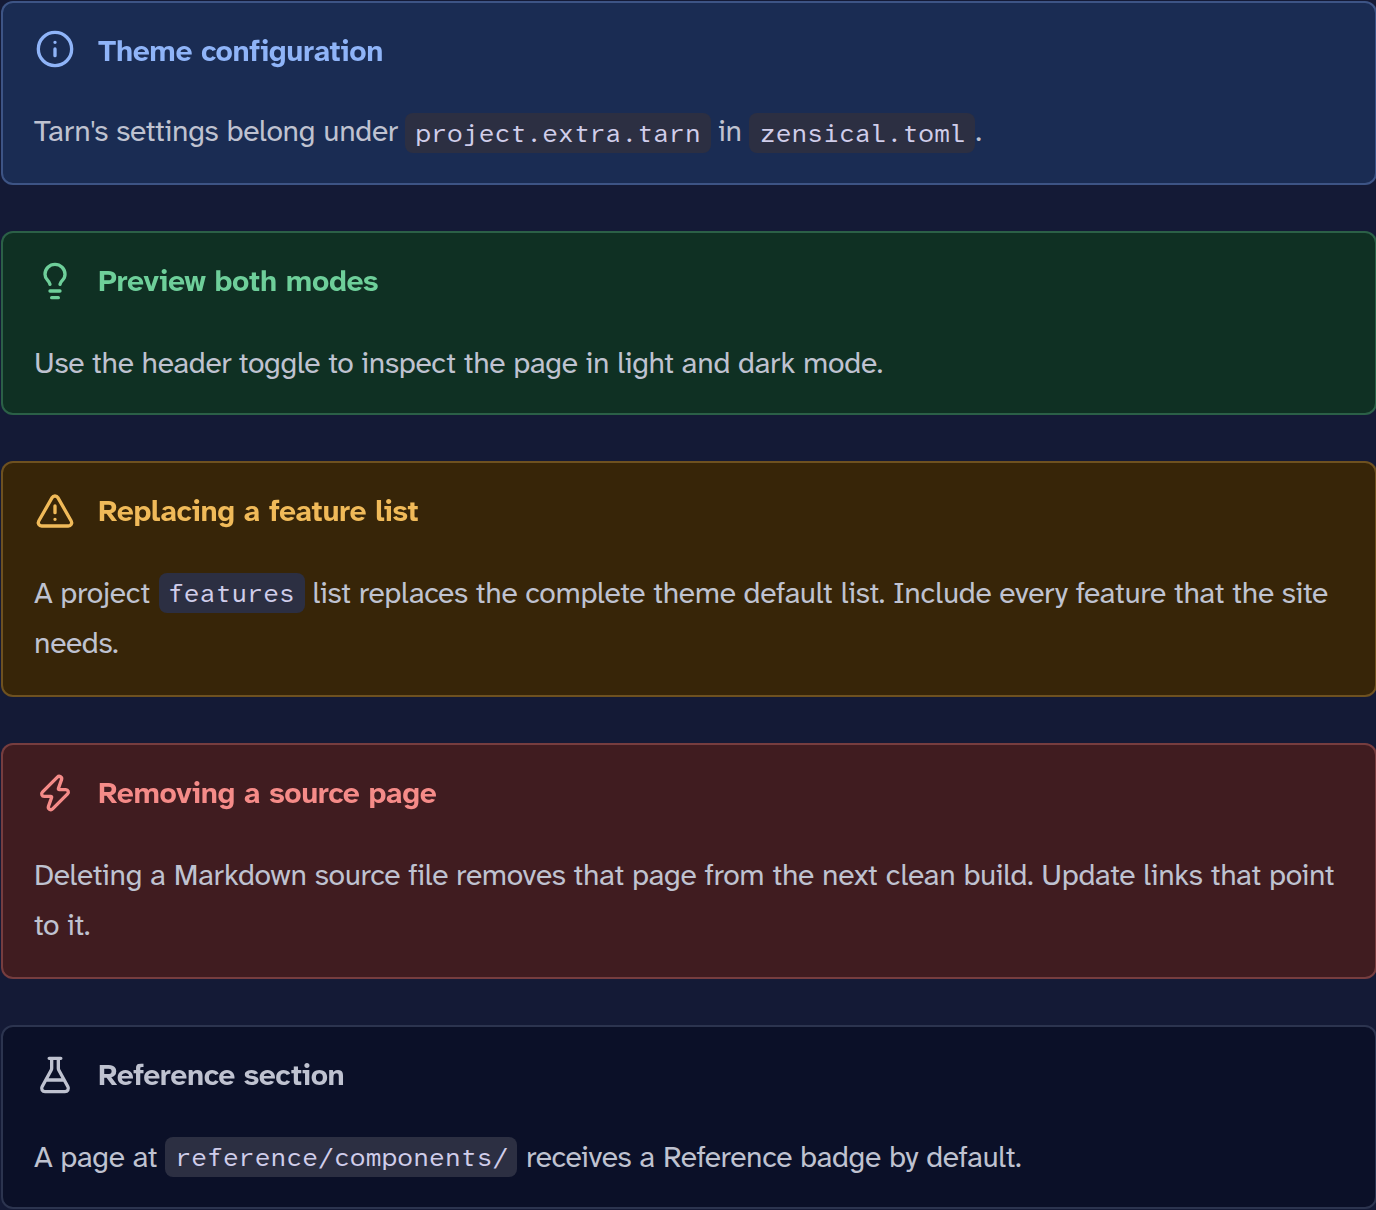This screenshot has width=1376, height=1210.
Task: Click the text 'Tarn's settings belong under'
Action: tap(216, 131)
